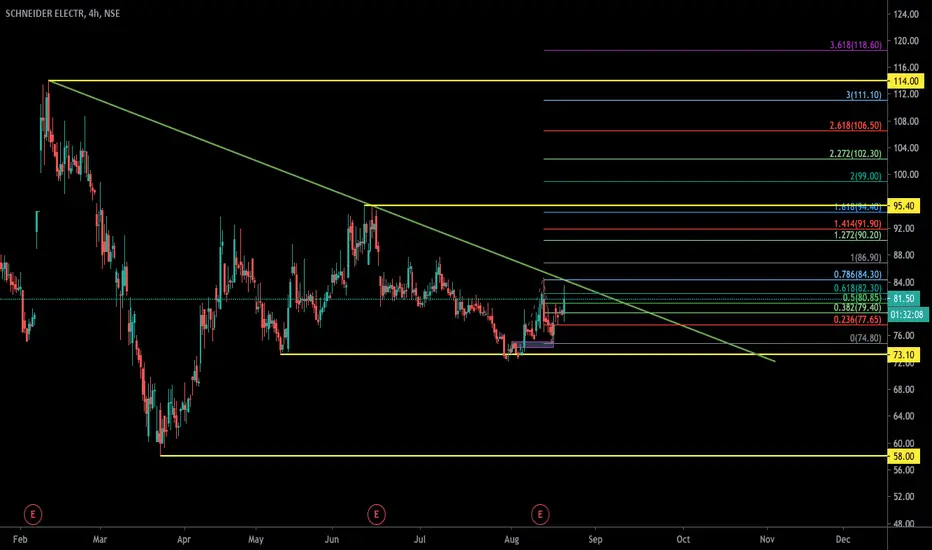Click the Dec label on time axis
Image resolution: width=932 pixels, height=550 pixels.
843,539
